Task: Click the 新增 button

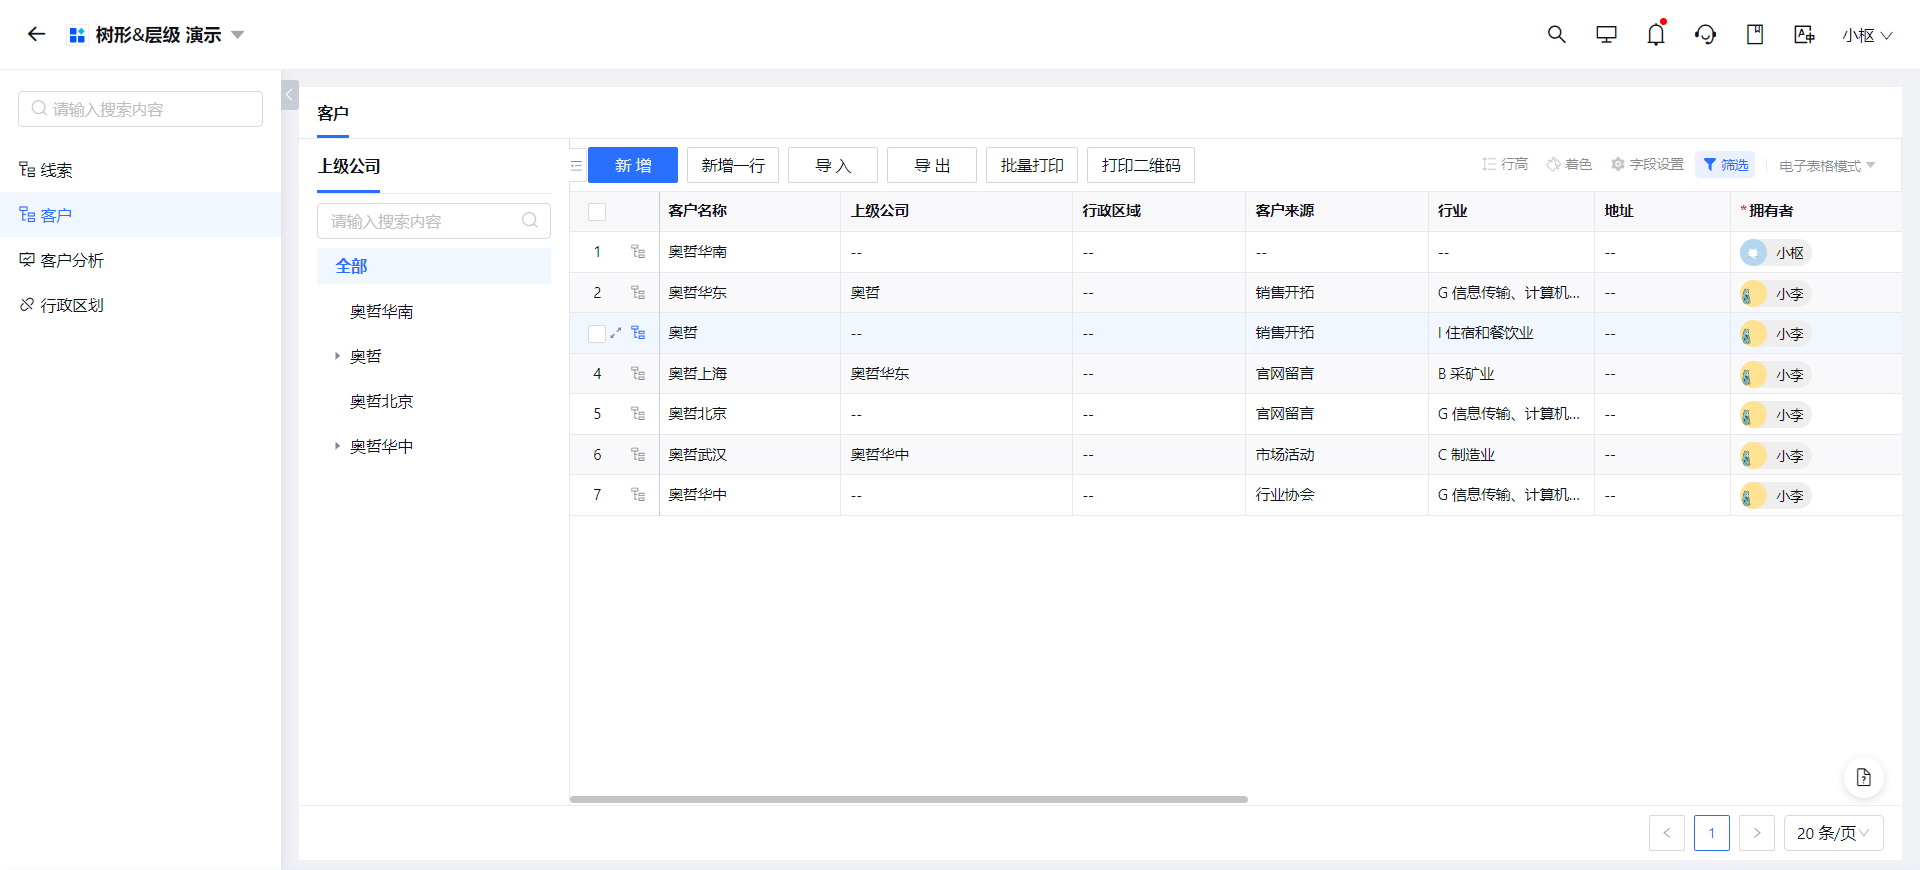Action: click(x=633, y=165)
